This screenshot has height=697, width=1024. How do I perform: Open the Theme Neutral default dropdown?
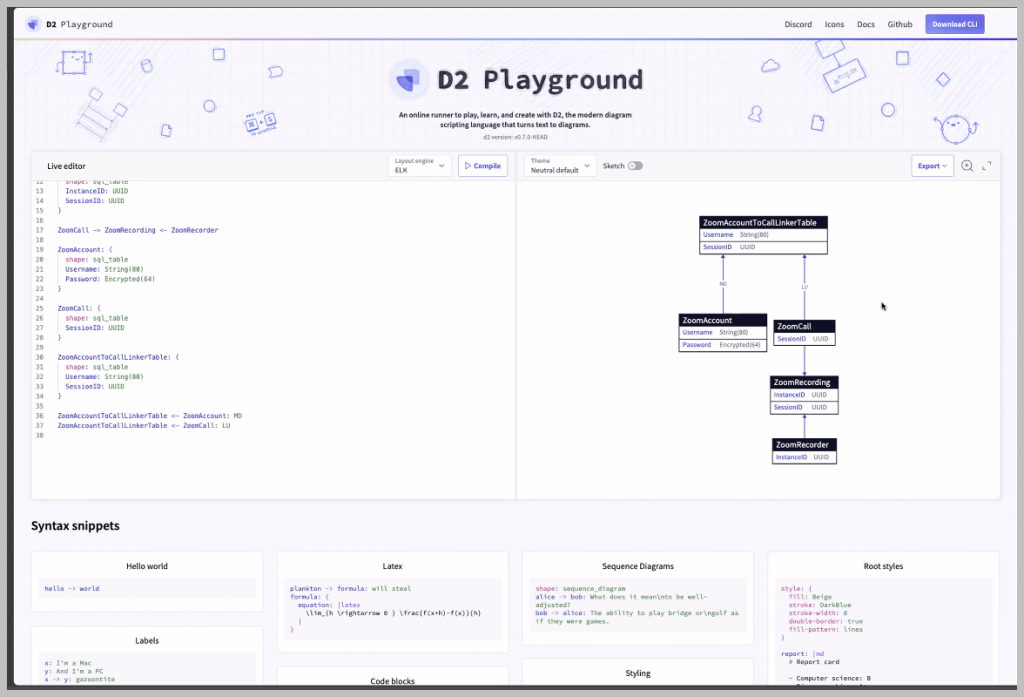560,166
